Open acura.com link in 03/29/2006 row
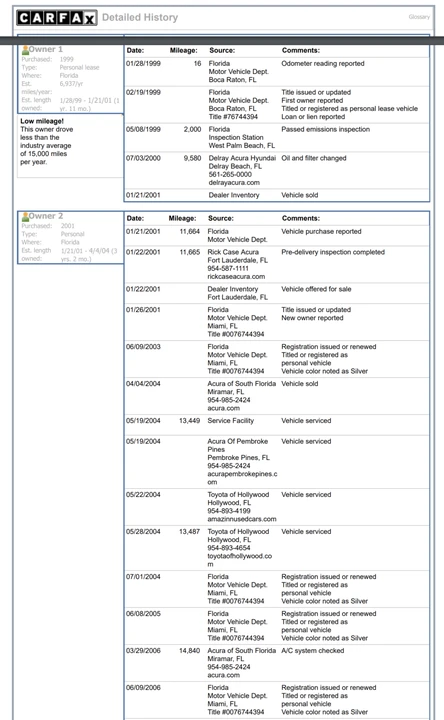This screenshot has width=444, height=720. [x=224, y=675]
